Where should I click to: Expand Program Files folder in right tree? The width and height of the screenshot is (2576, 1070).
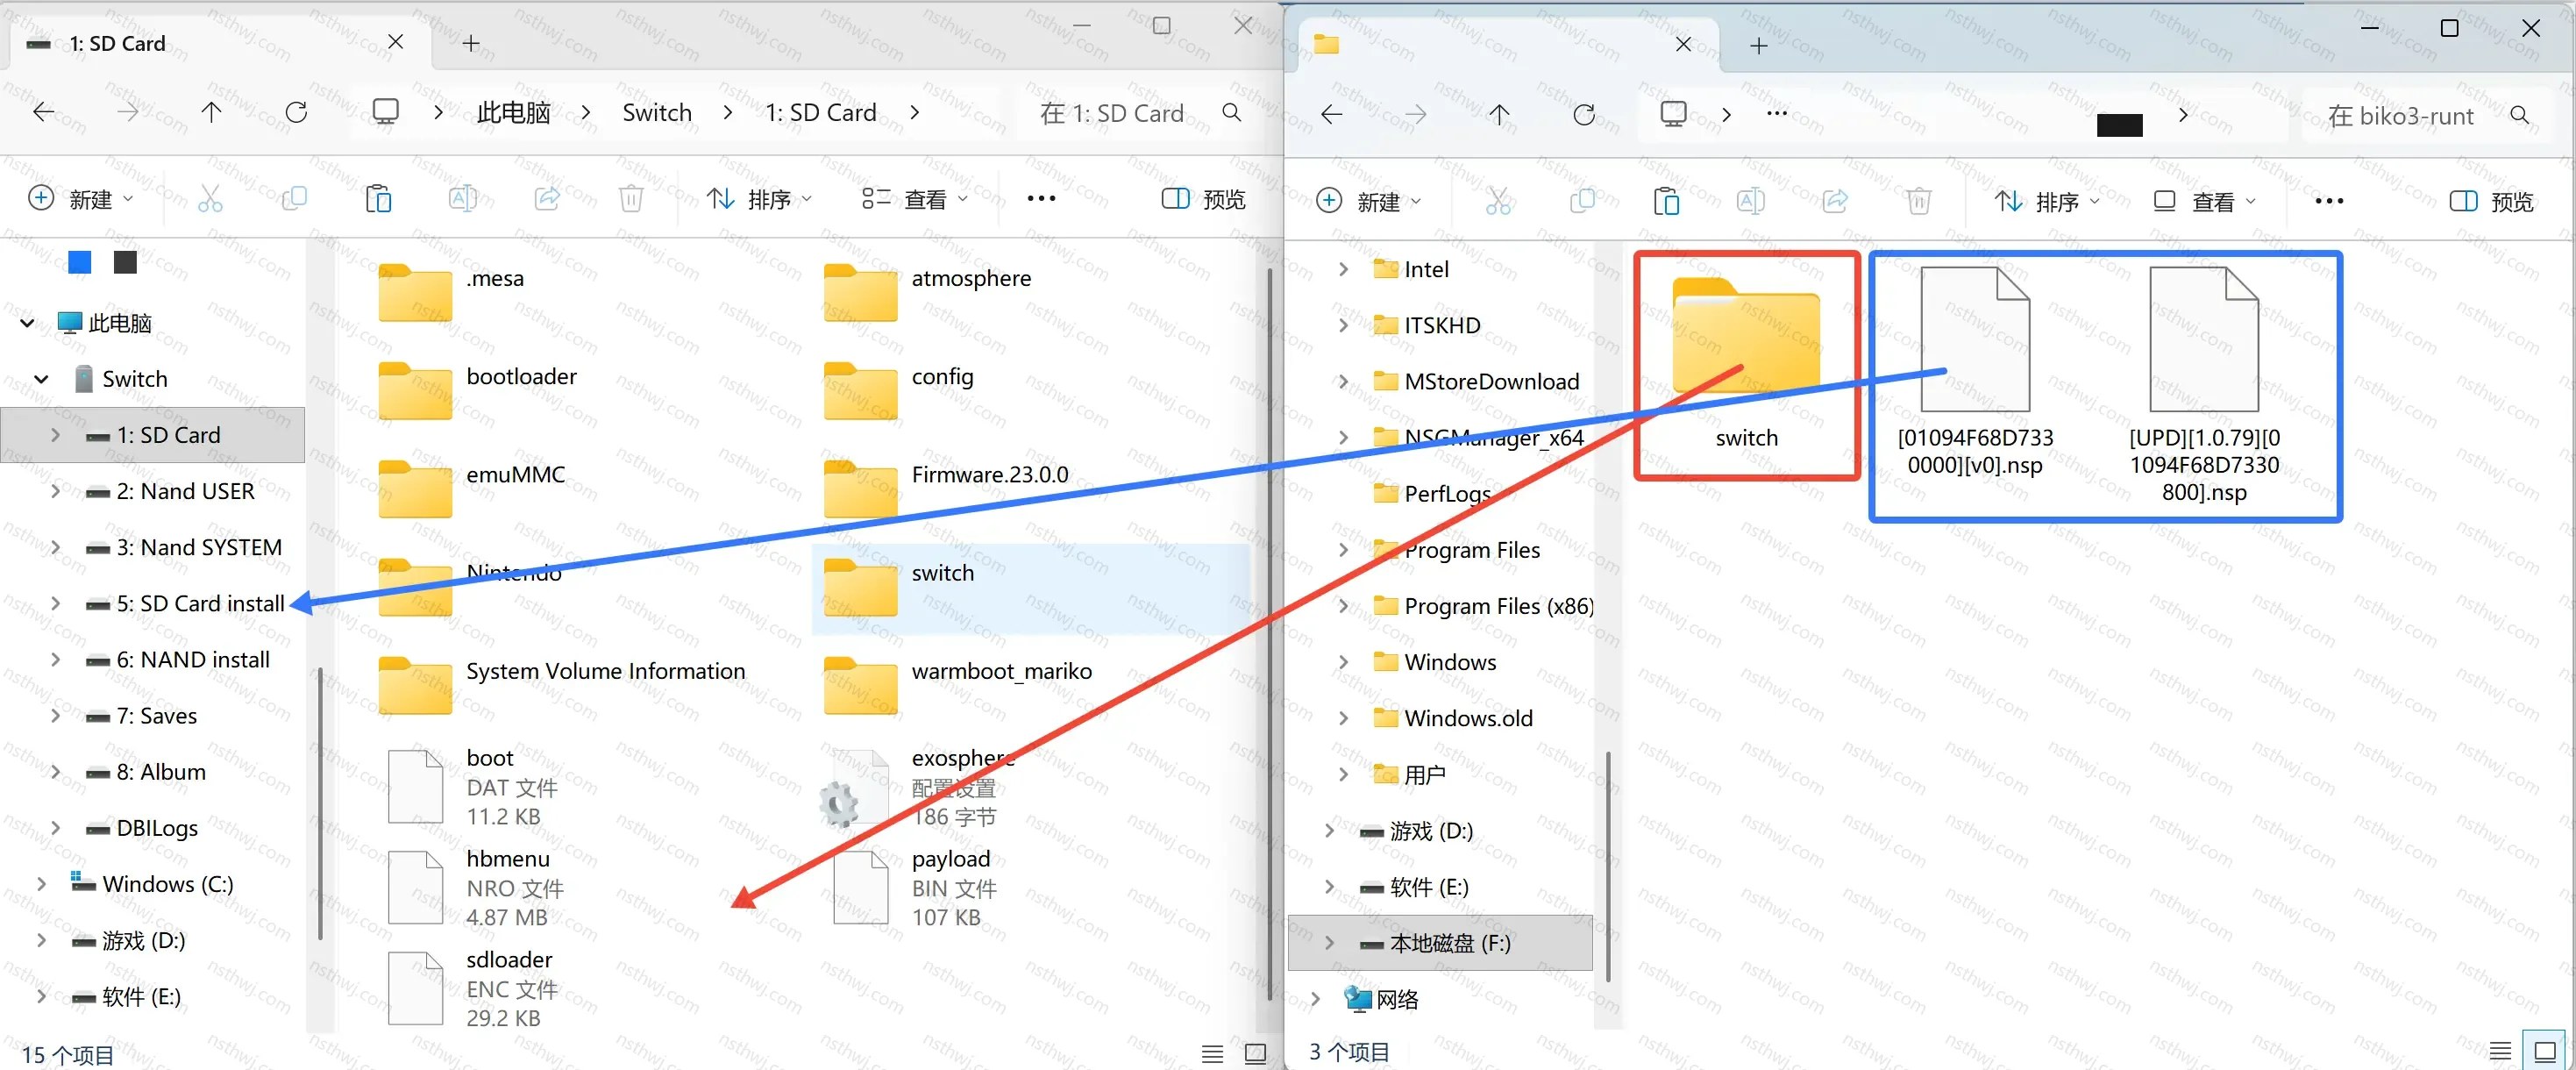[x=1343, y=550]
